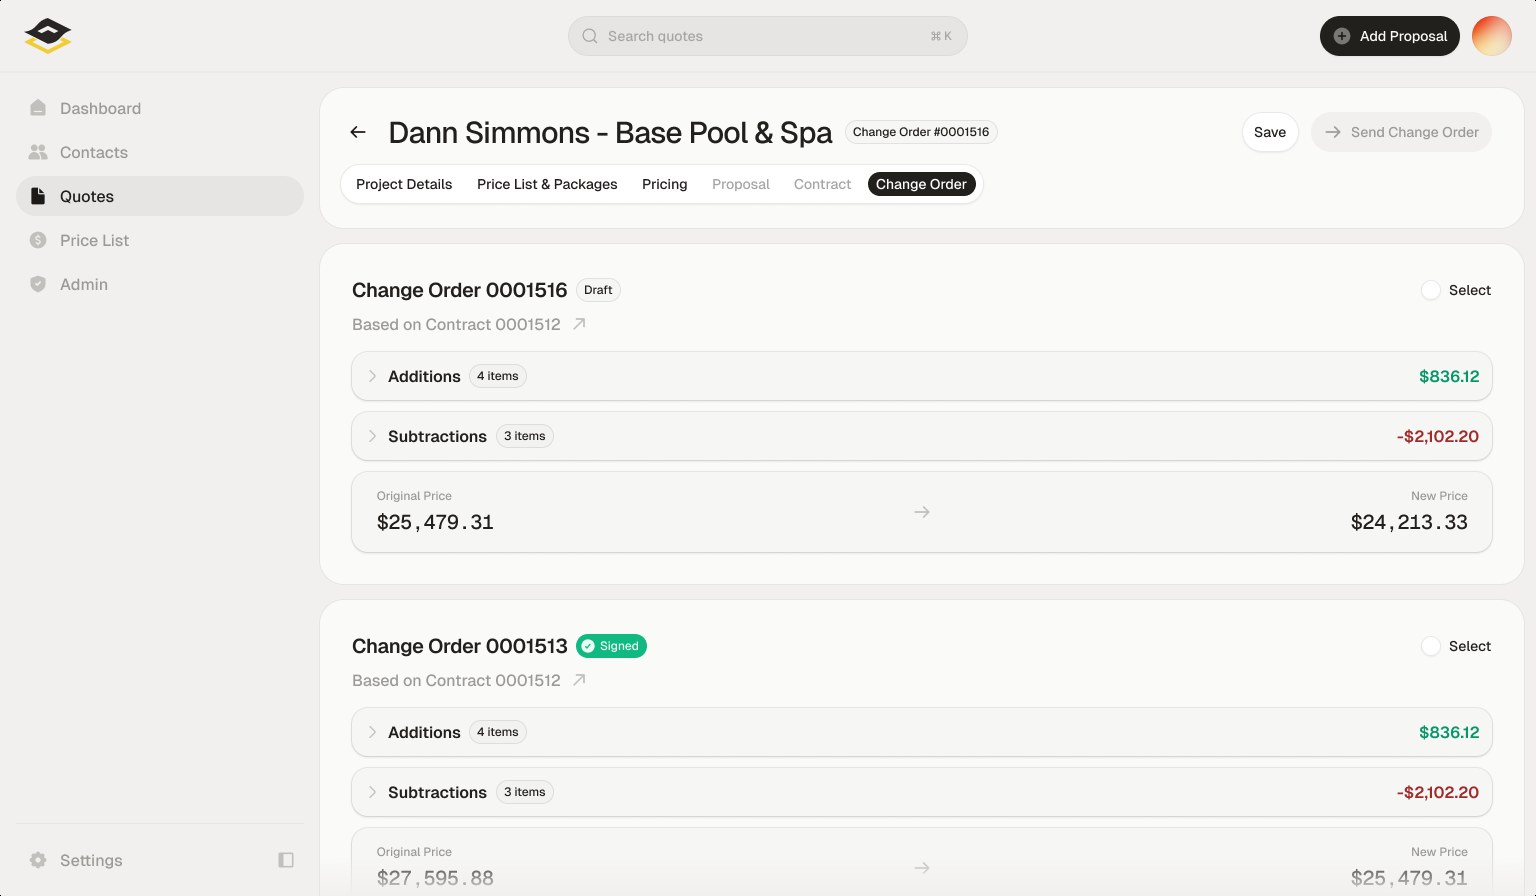Open Contract 0001512 link arrow under Order 0001516
1536x896 pixels.
579,324
